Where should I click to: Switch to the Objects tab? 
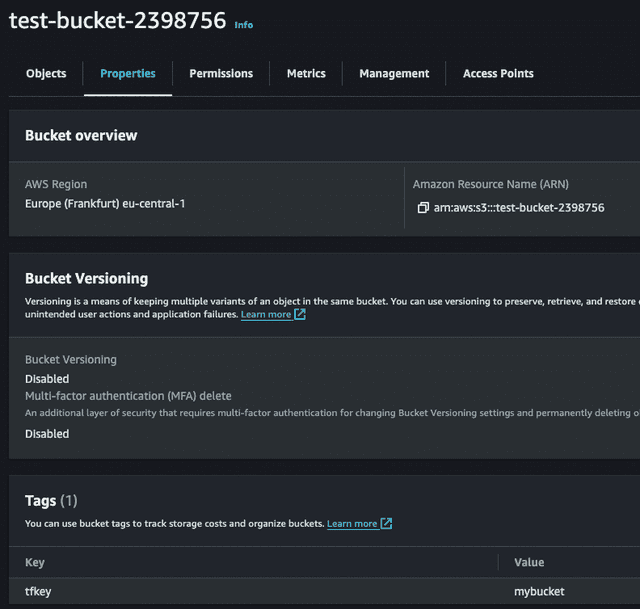[46, 74]
